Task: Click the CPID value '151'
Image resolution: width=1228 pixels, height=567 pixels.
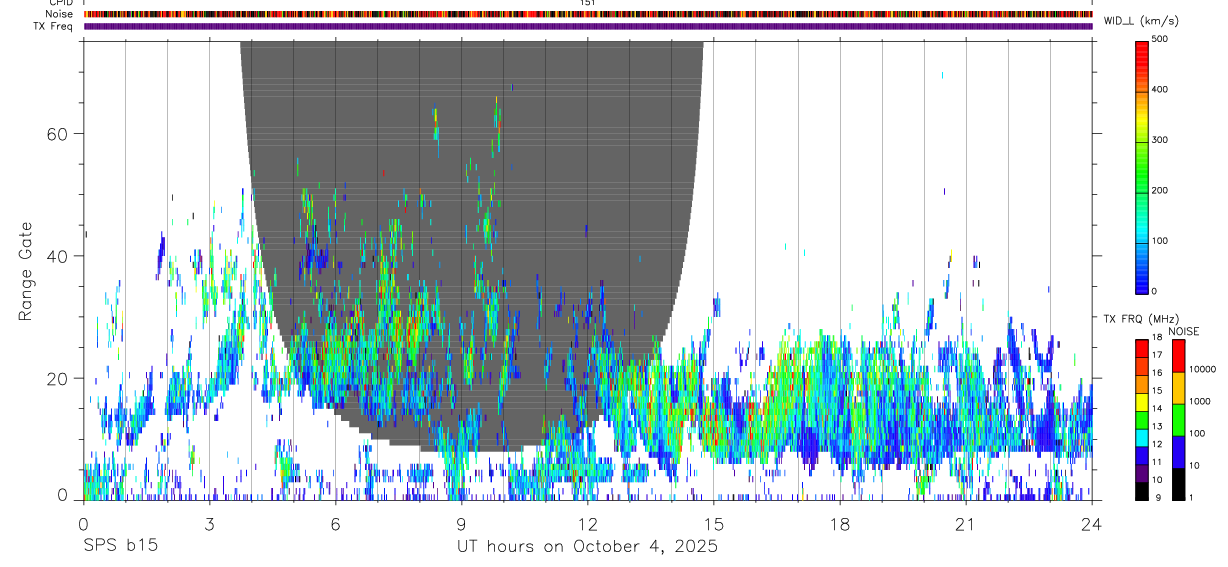Action: tap(588, 3)
